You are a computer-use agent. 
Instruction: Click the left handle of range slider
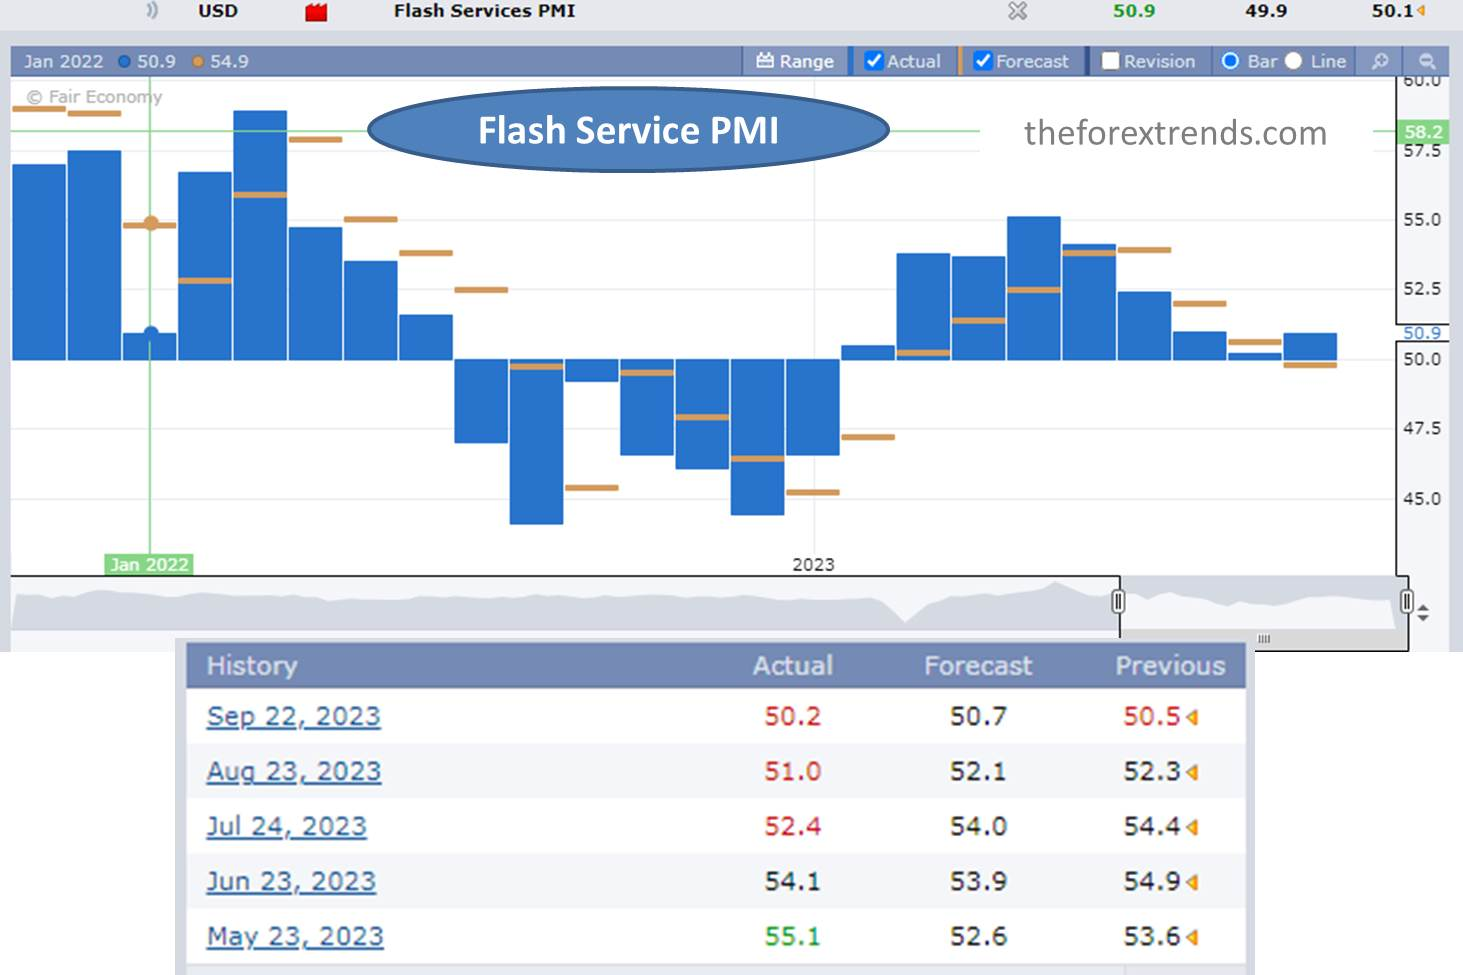(x=1118, y=601)
